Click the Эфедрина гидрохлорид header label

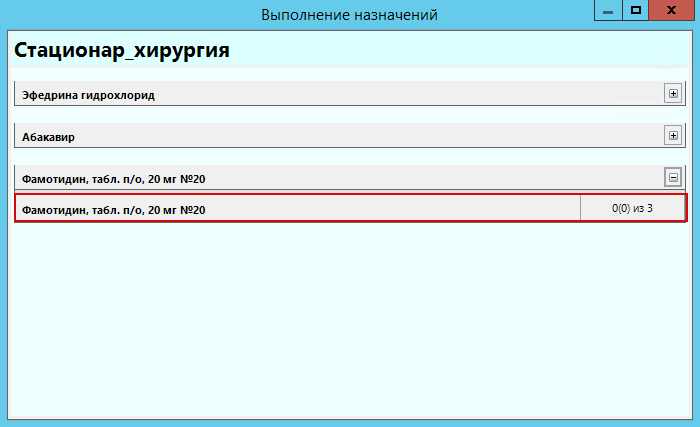88,95
